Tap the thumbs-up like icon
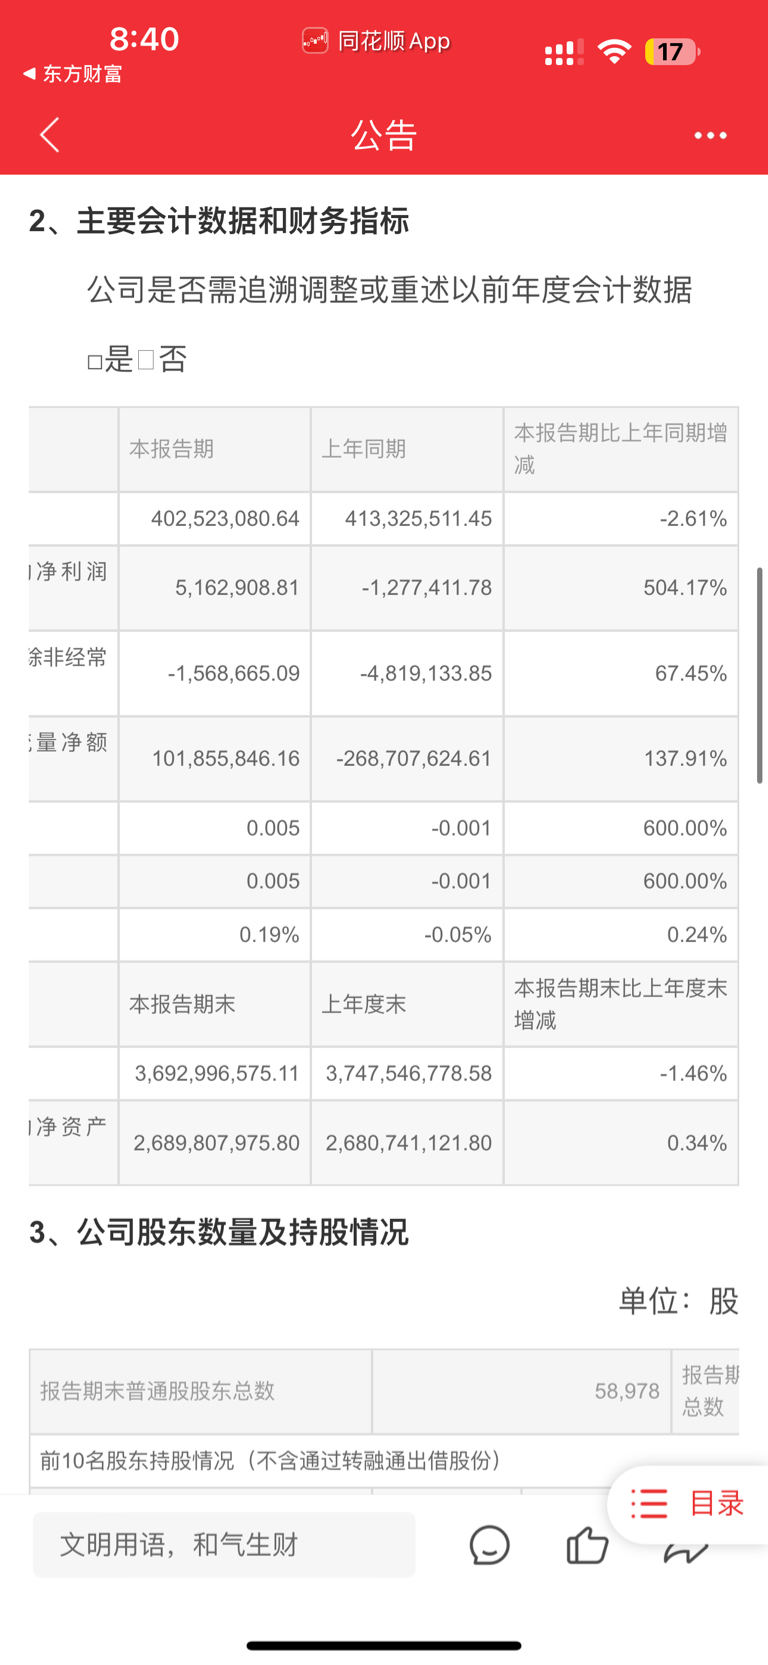The width and height of the screenshot is (768, 1665). pyautogui.click(x=587, y=1545)
